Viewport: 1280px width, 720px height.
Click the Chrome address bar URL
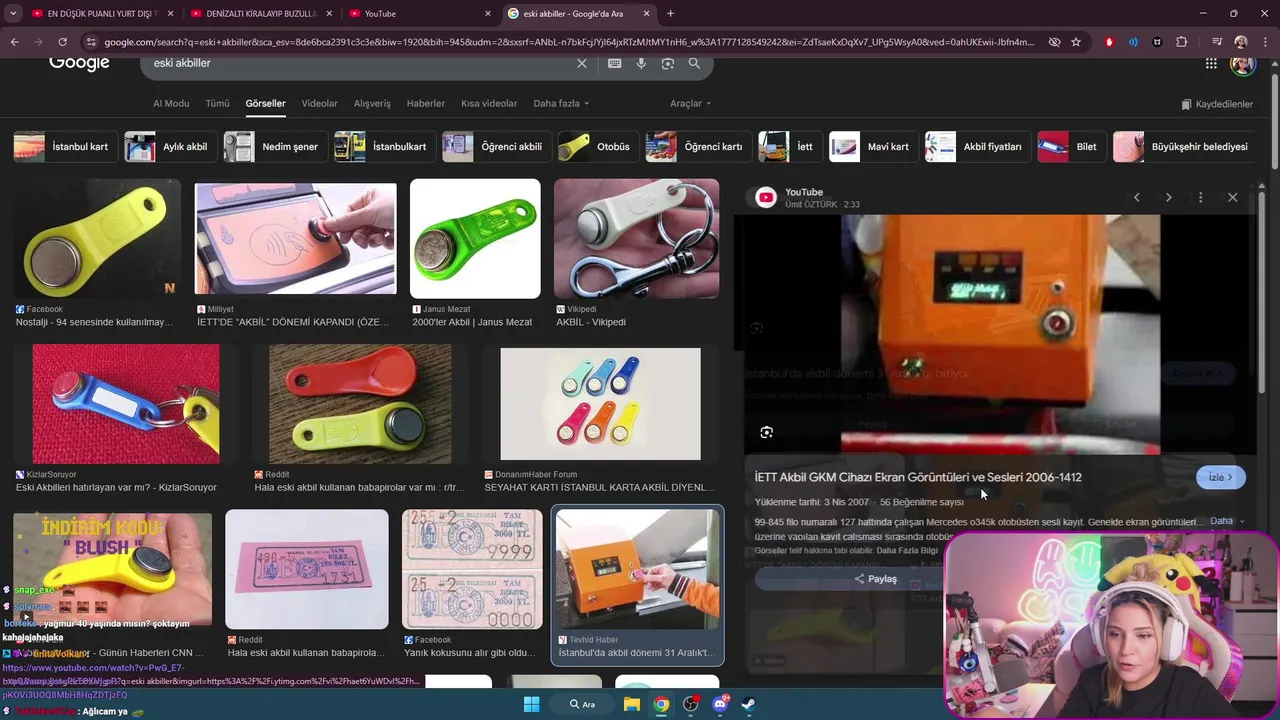(570, 42)
